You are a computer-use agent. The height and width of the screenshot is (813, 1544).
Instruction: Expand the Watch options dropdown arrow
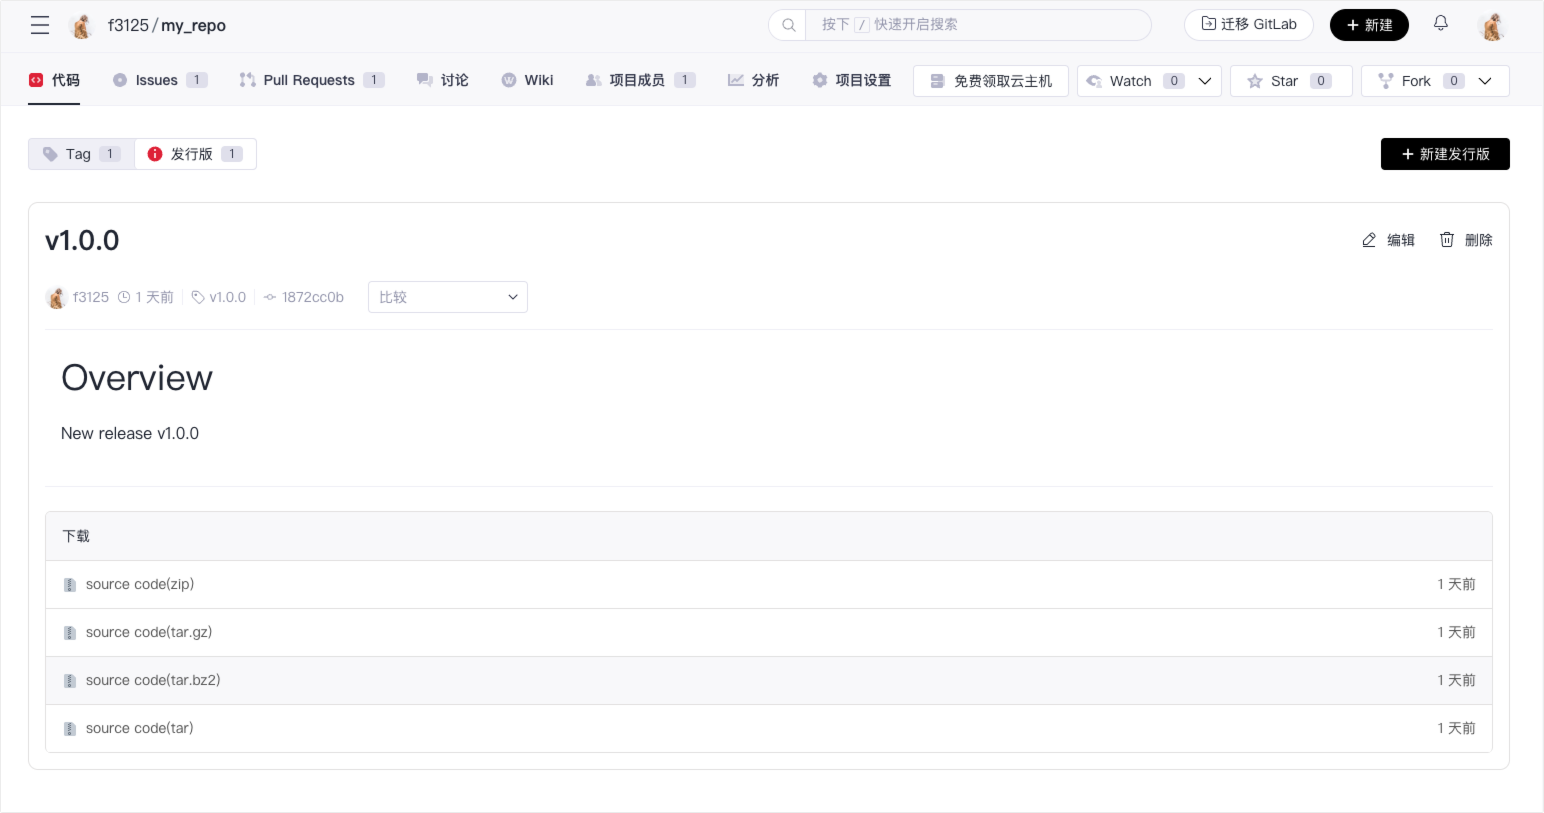coord(1205,81)
